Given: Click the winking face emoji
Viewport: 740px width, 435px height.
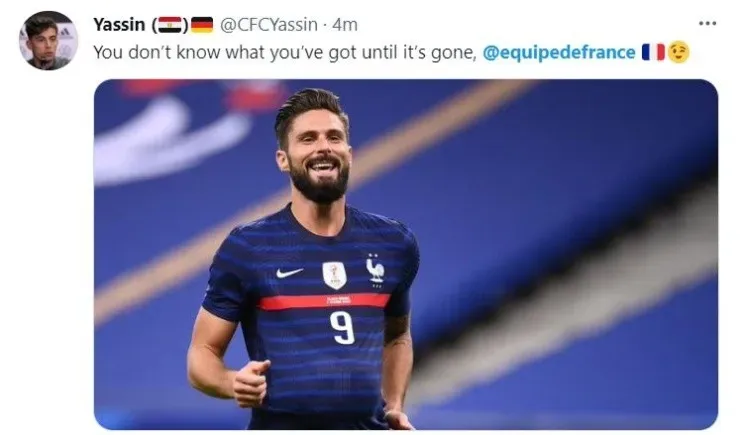Looking at the screenshot, I should point(678,52).
